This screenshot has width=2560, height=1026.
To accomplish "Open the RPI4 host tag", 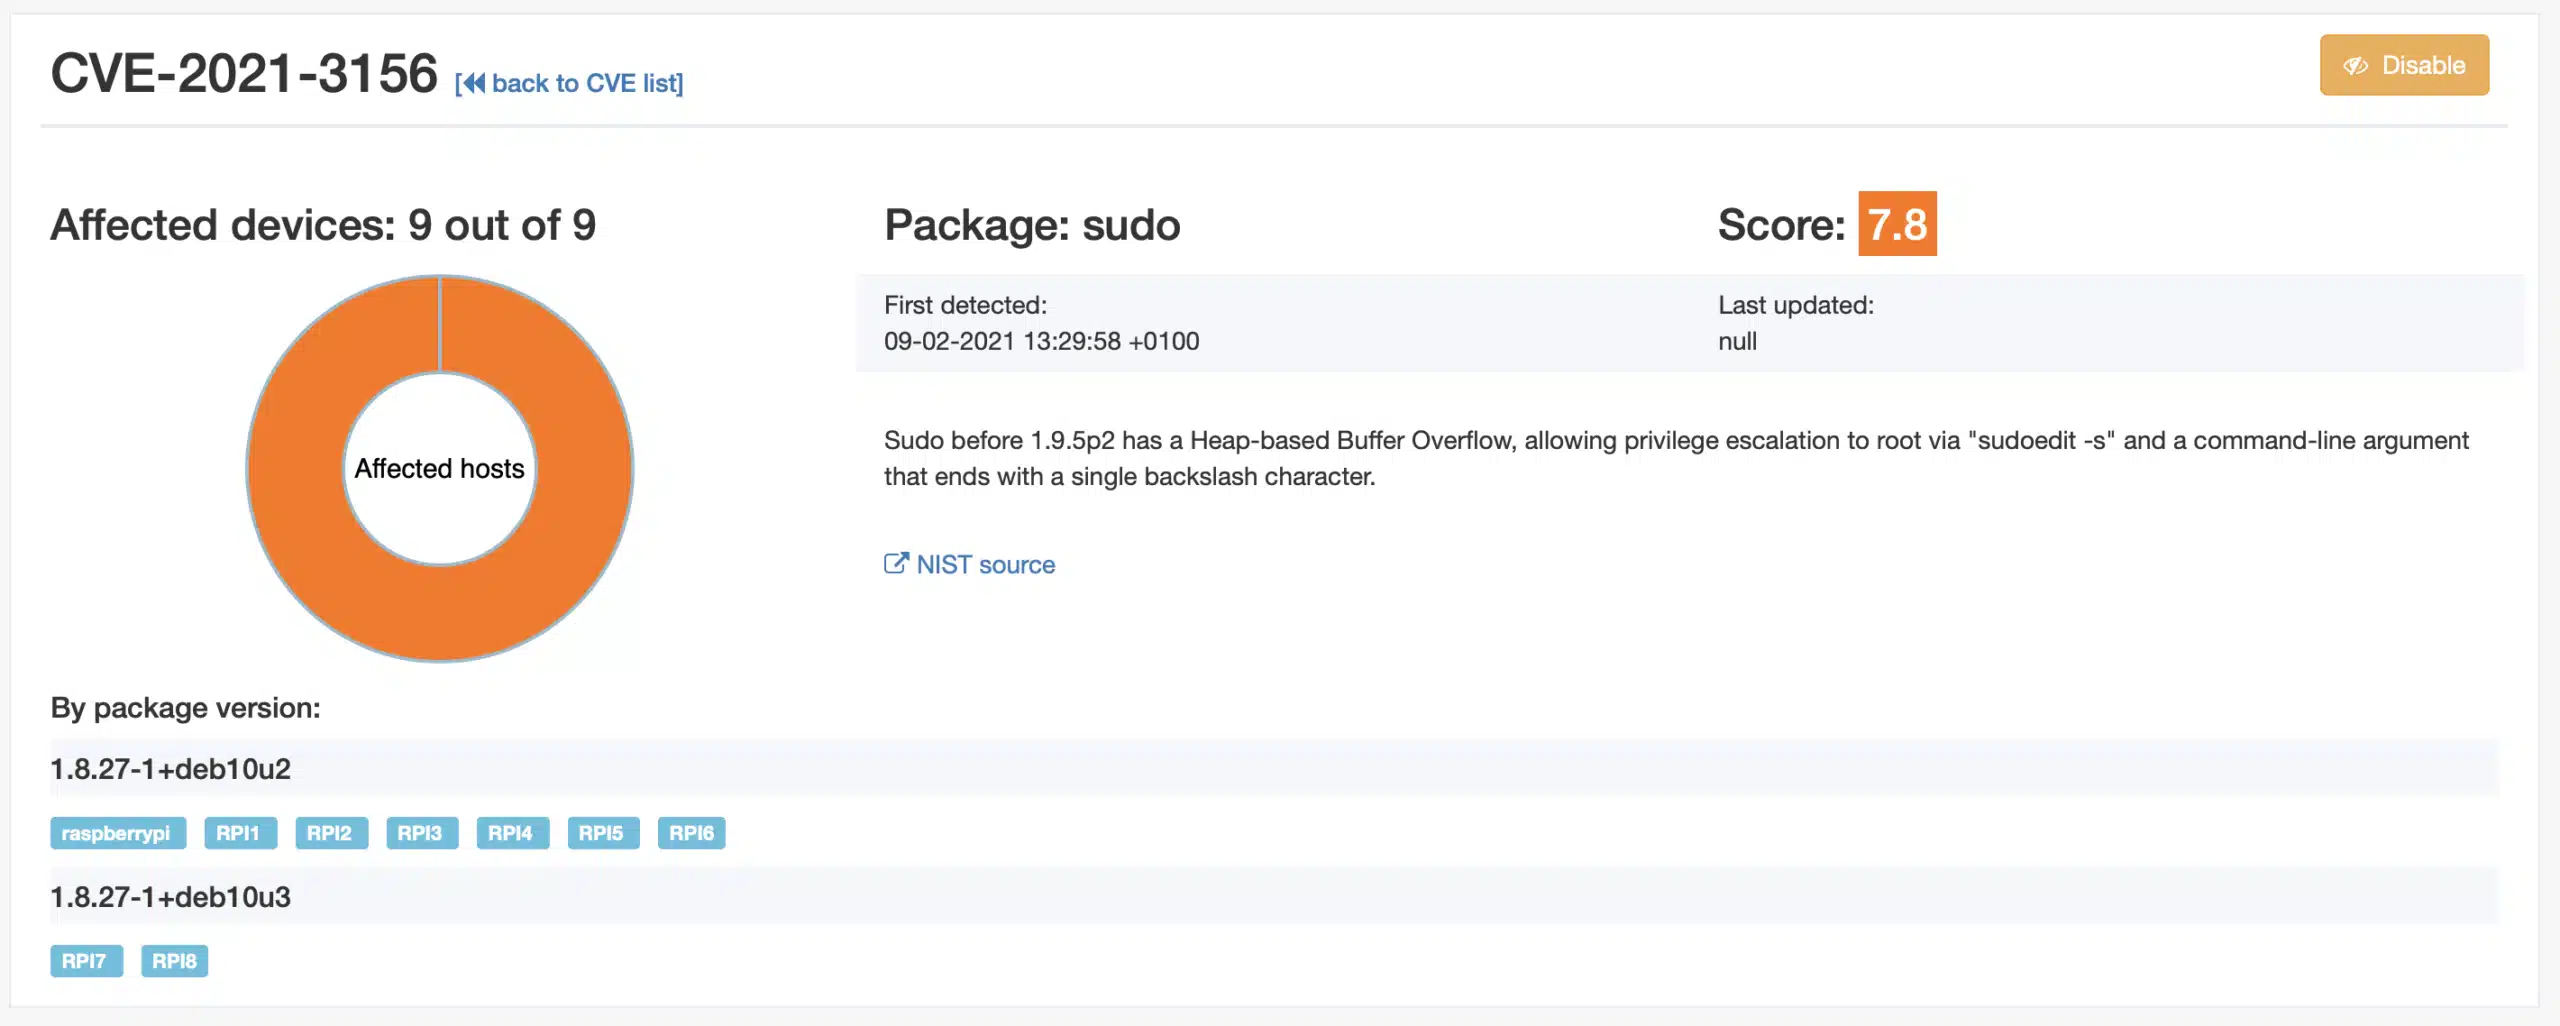I will 511,833.
